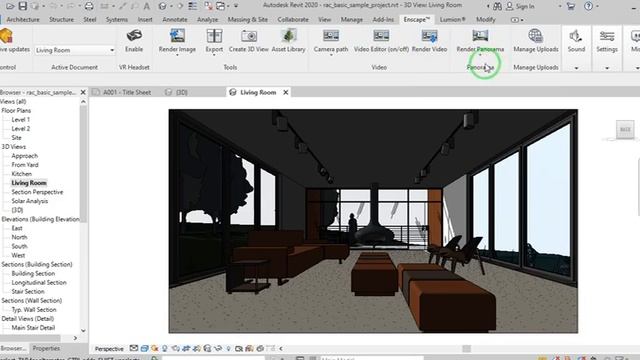Switch to the Massing & Site tab

click(247, 19)
